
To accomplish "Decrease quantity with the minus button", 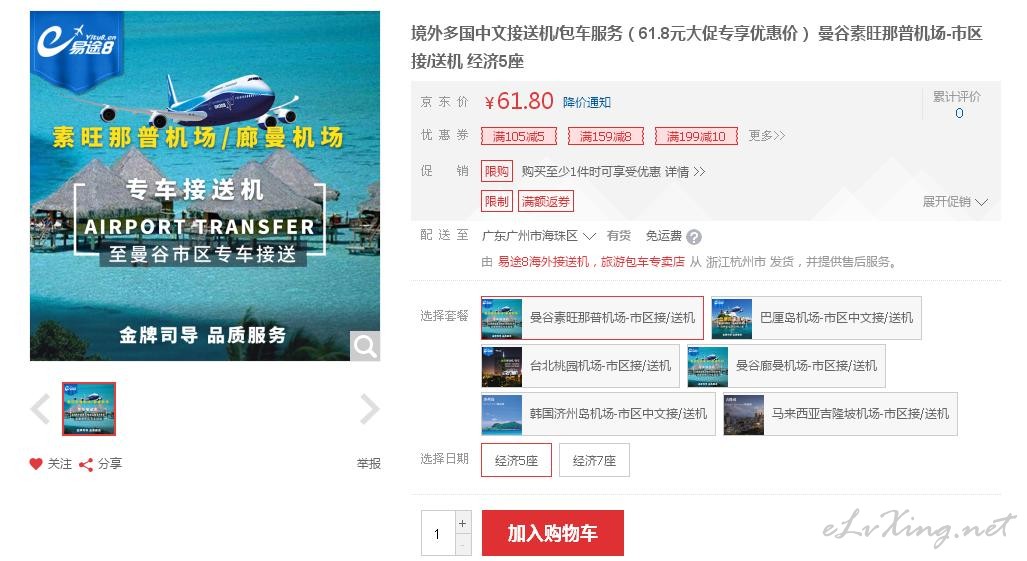I will [462, 545].
